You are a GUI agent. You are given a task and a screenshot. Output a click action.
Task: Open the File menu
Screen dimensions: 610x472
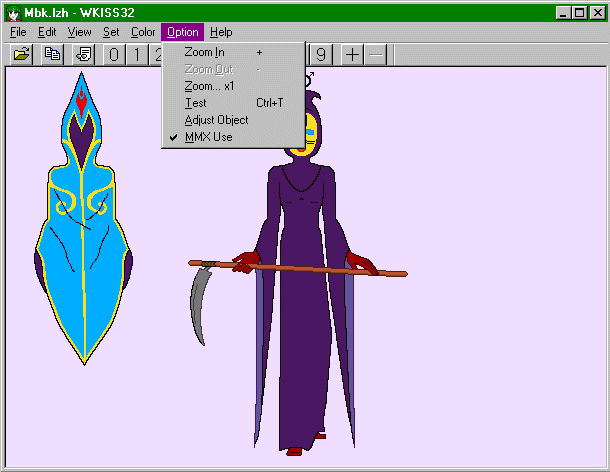[x=18, y=32]
